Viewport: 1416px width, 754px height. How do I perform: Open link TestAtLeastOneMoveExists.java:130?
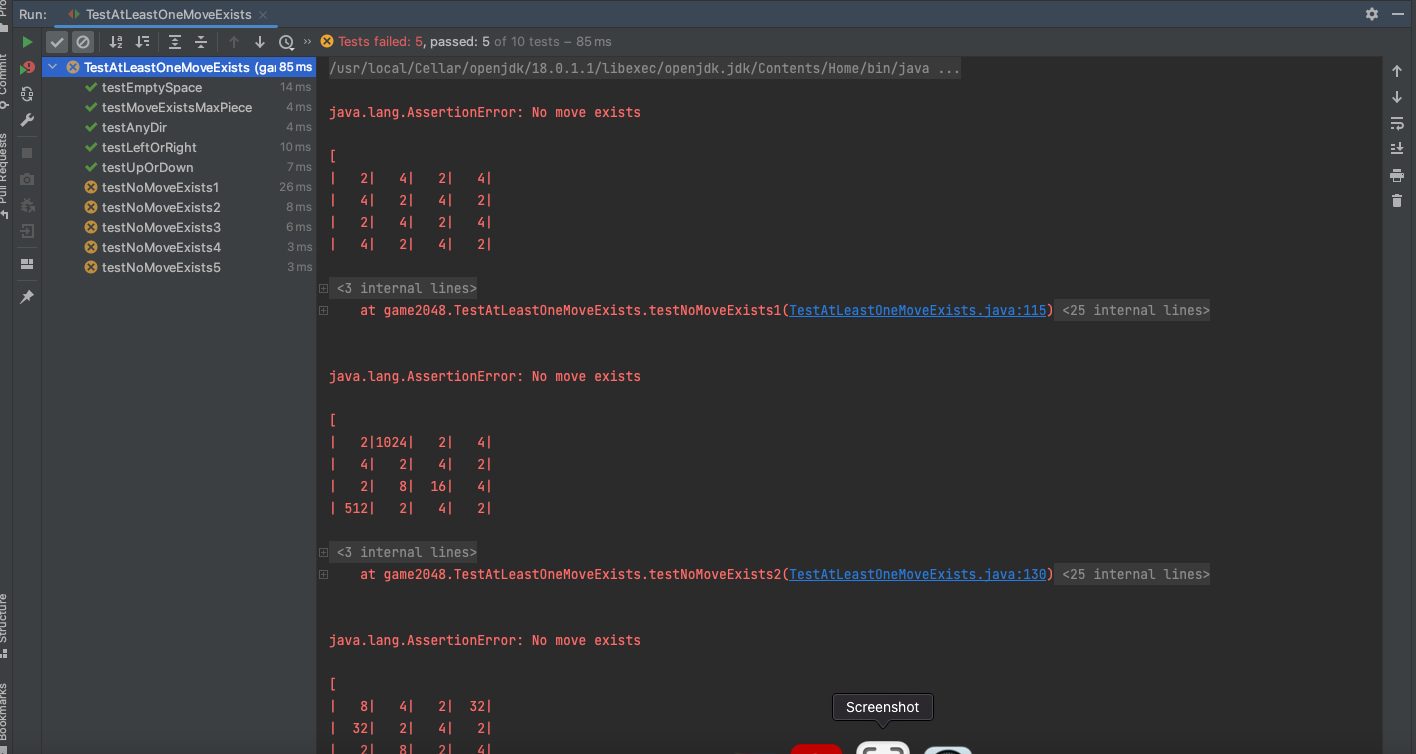917,575
